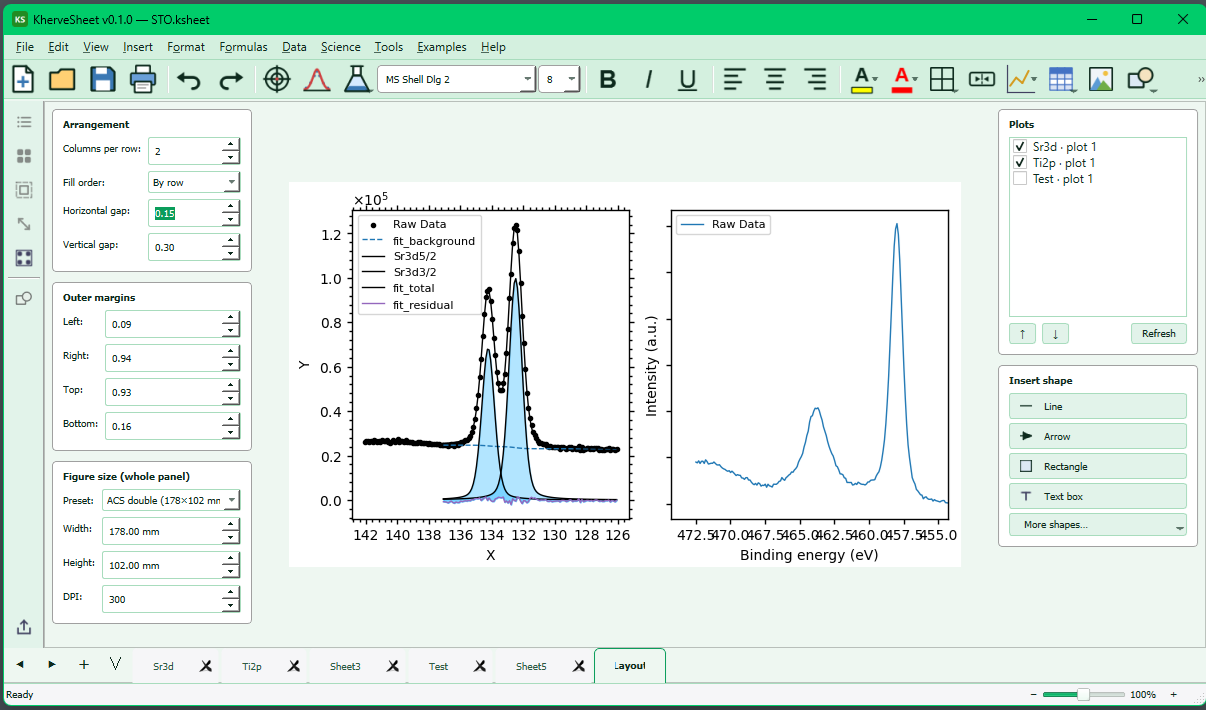Insert an Arrow shape
This screenshot has height=710, width=1206.
tap(1097, 436)
